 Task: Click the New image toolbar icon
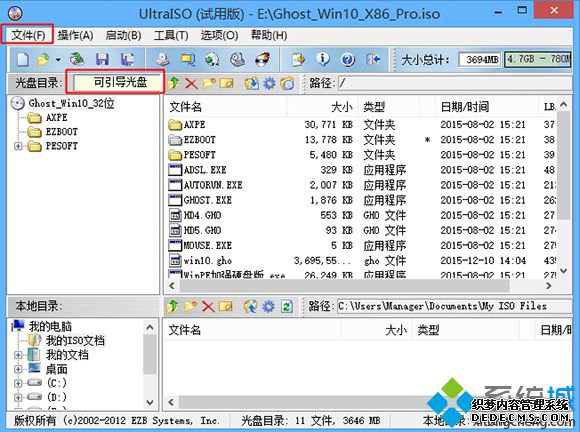(x=23, y=59)
